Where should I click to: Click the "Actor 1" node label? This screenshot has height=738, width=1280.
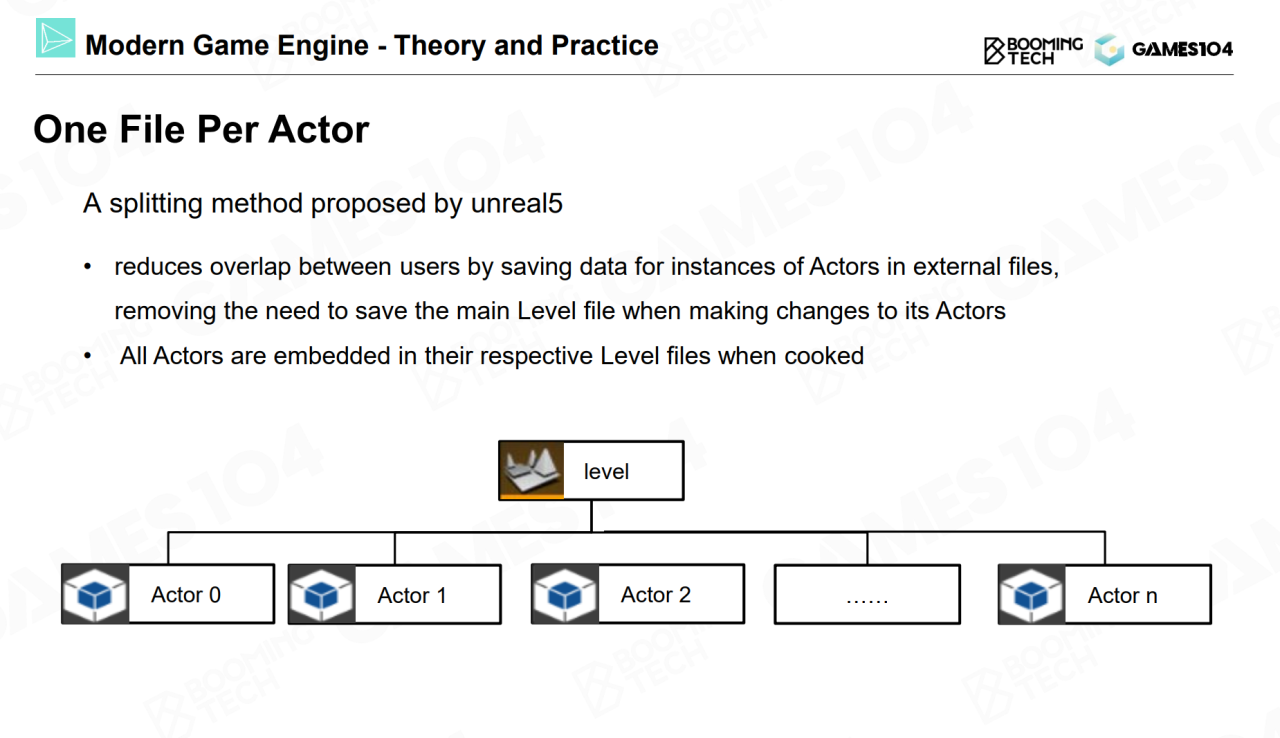pyautogui.click(x=412, y=596)
